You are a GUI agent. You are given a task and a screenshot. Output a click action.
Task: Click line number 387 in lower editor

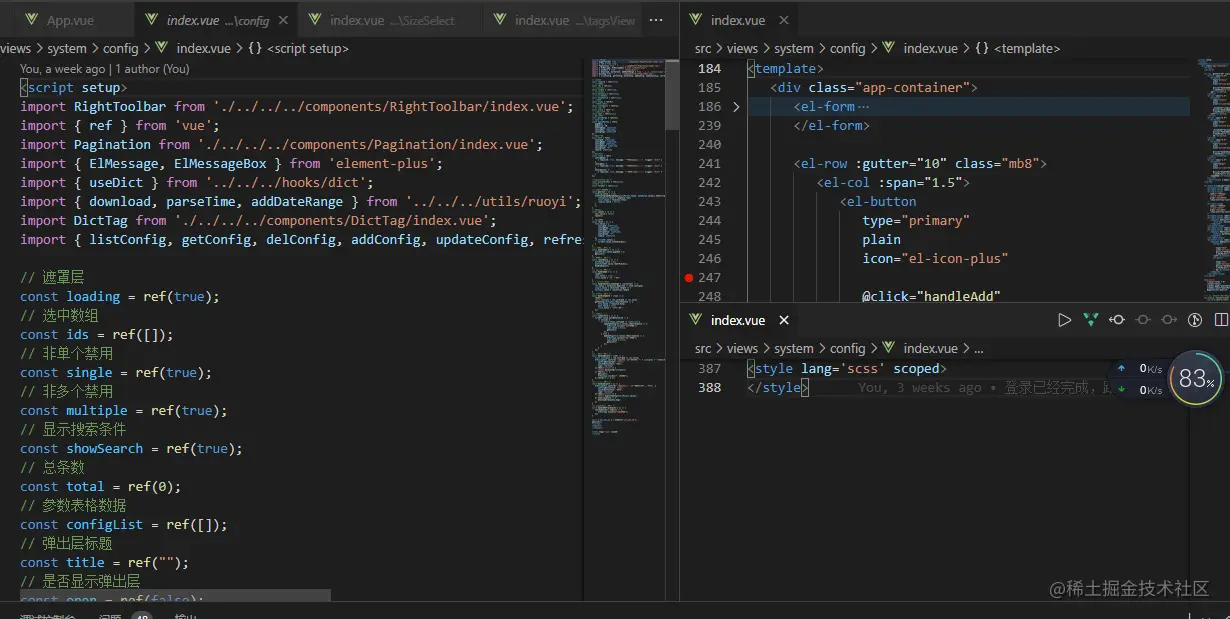click(x=709, y=368)
